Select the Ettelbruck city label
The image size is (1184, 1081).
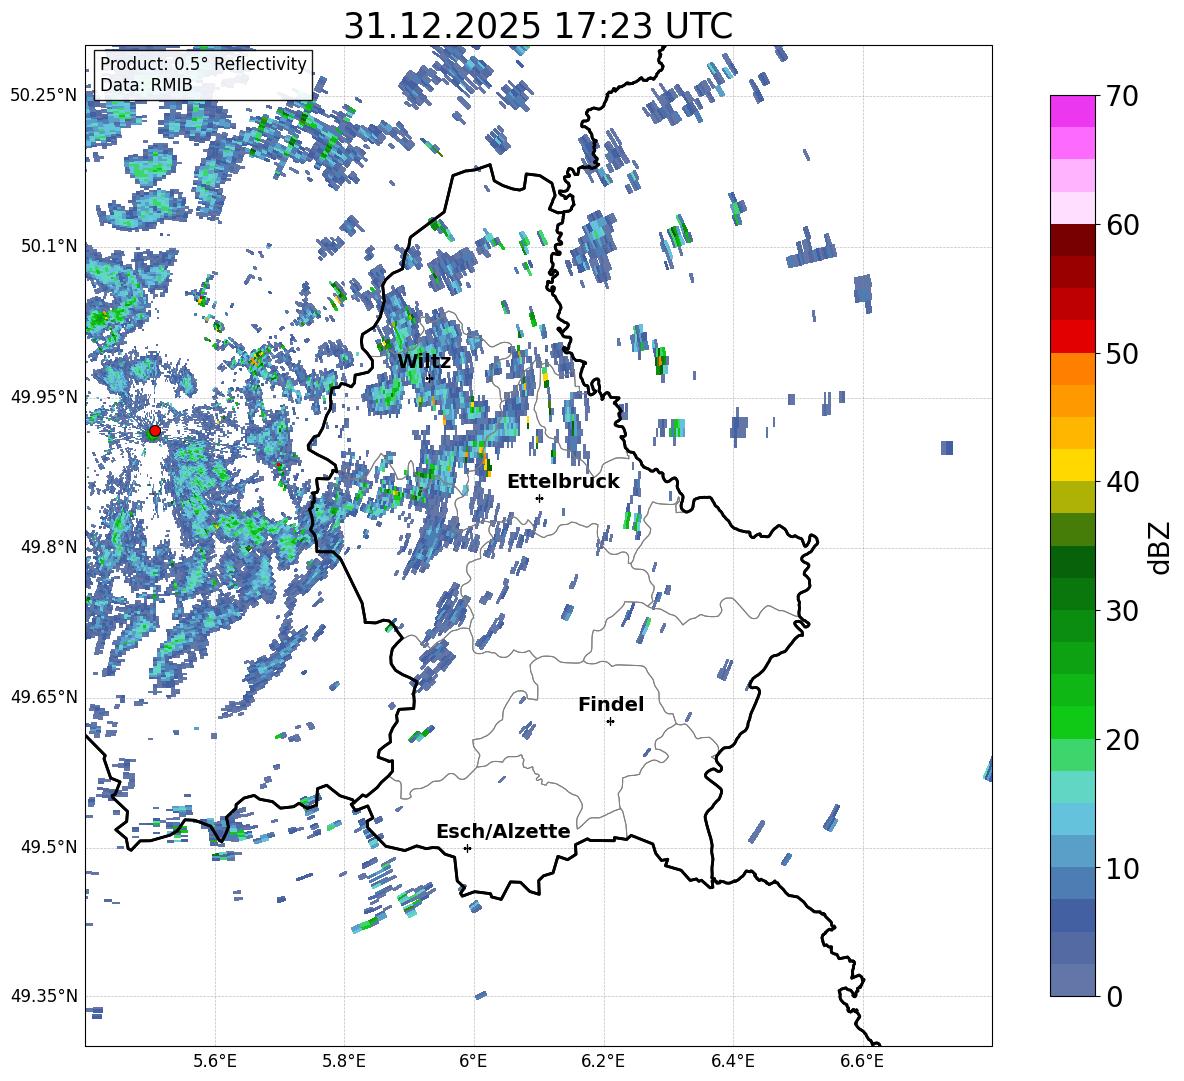click(563, 481)
